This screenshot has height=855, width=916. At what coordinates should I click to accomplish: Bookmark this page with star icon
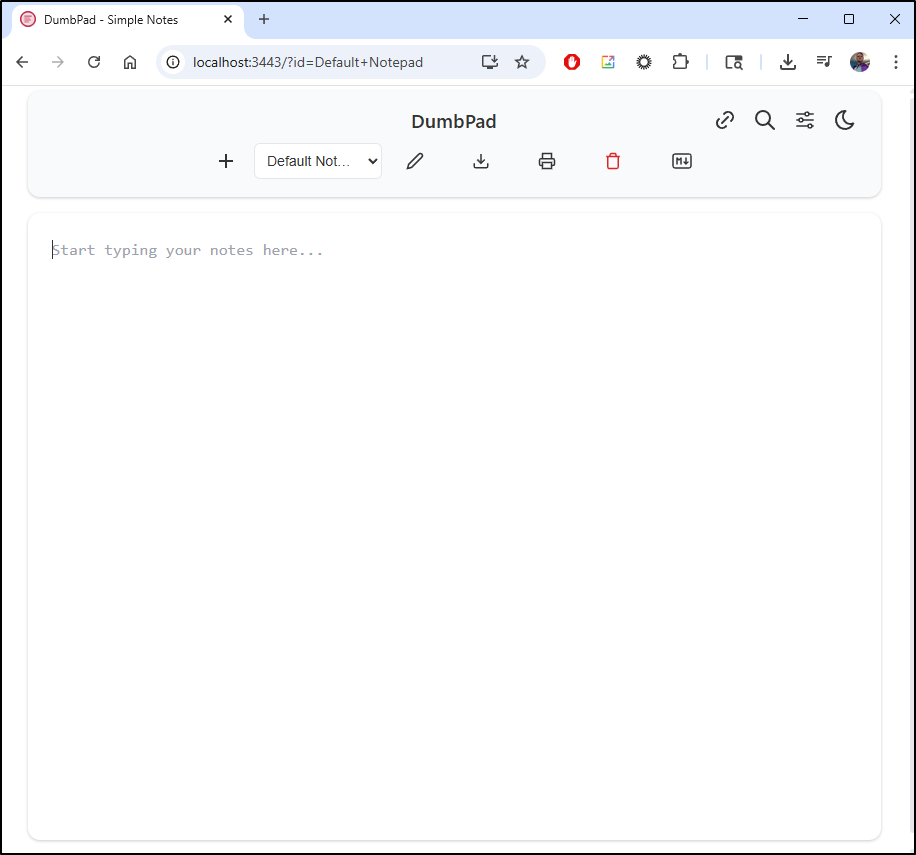522,62
